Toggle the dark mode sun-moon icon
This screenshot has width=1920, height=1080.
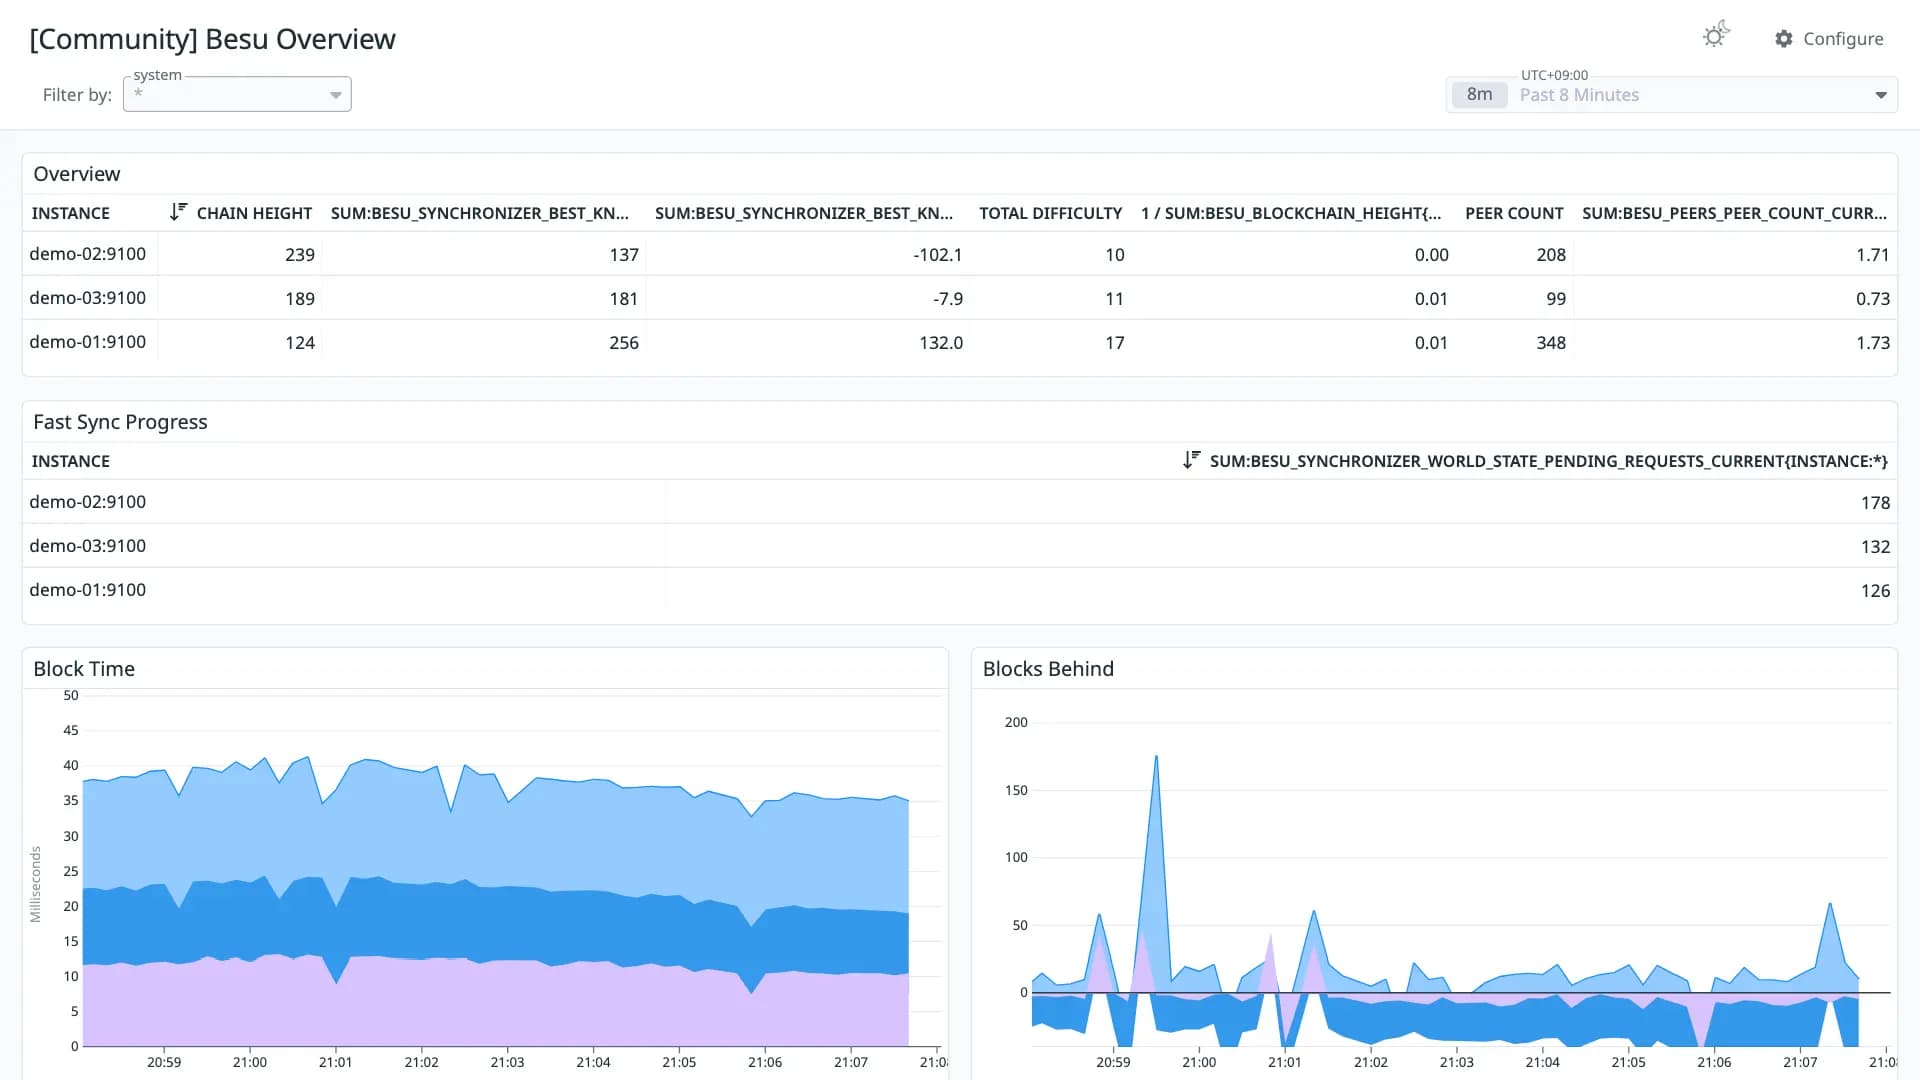1716,36
